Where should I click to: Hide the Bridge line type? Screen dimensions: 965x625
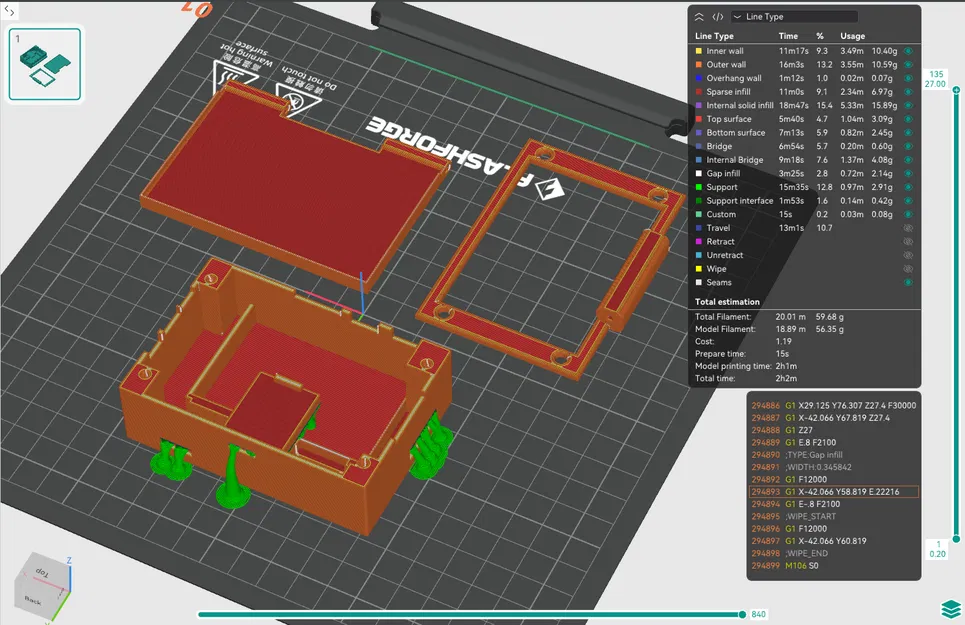pyautogui.click(x=908, y=146)
